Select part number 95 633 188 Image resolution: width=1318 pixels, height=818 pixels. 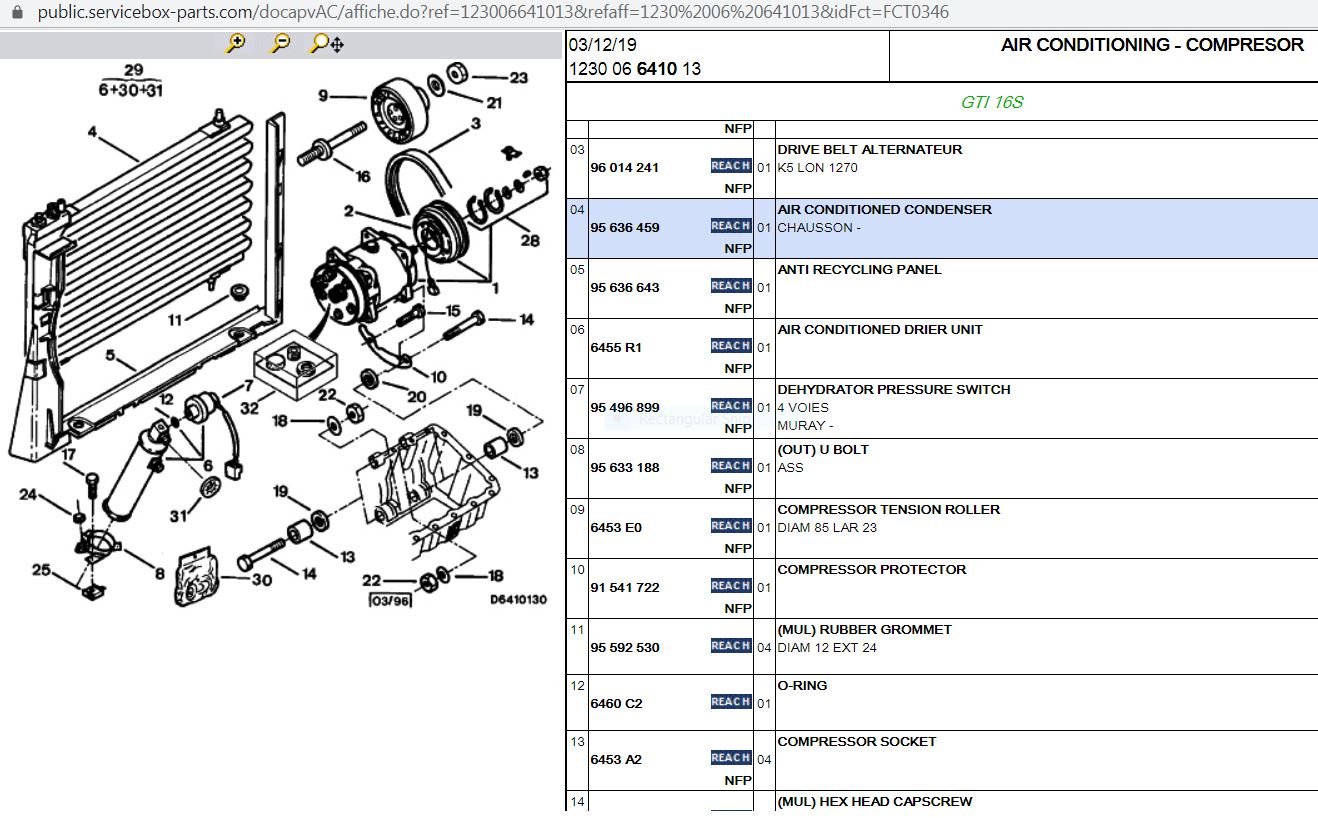pos(625,468)
